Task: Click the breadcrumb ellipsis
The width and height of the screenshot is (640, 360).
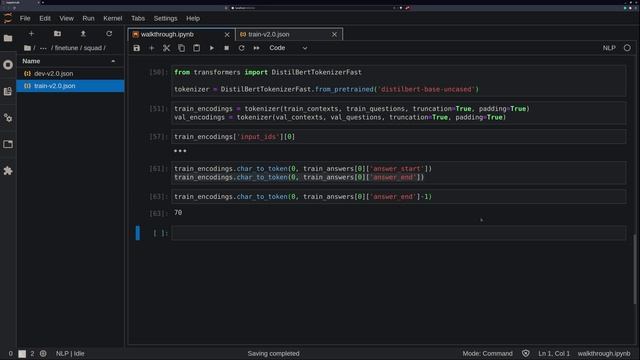Action: 43,48
